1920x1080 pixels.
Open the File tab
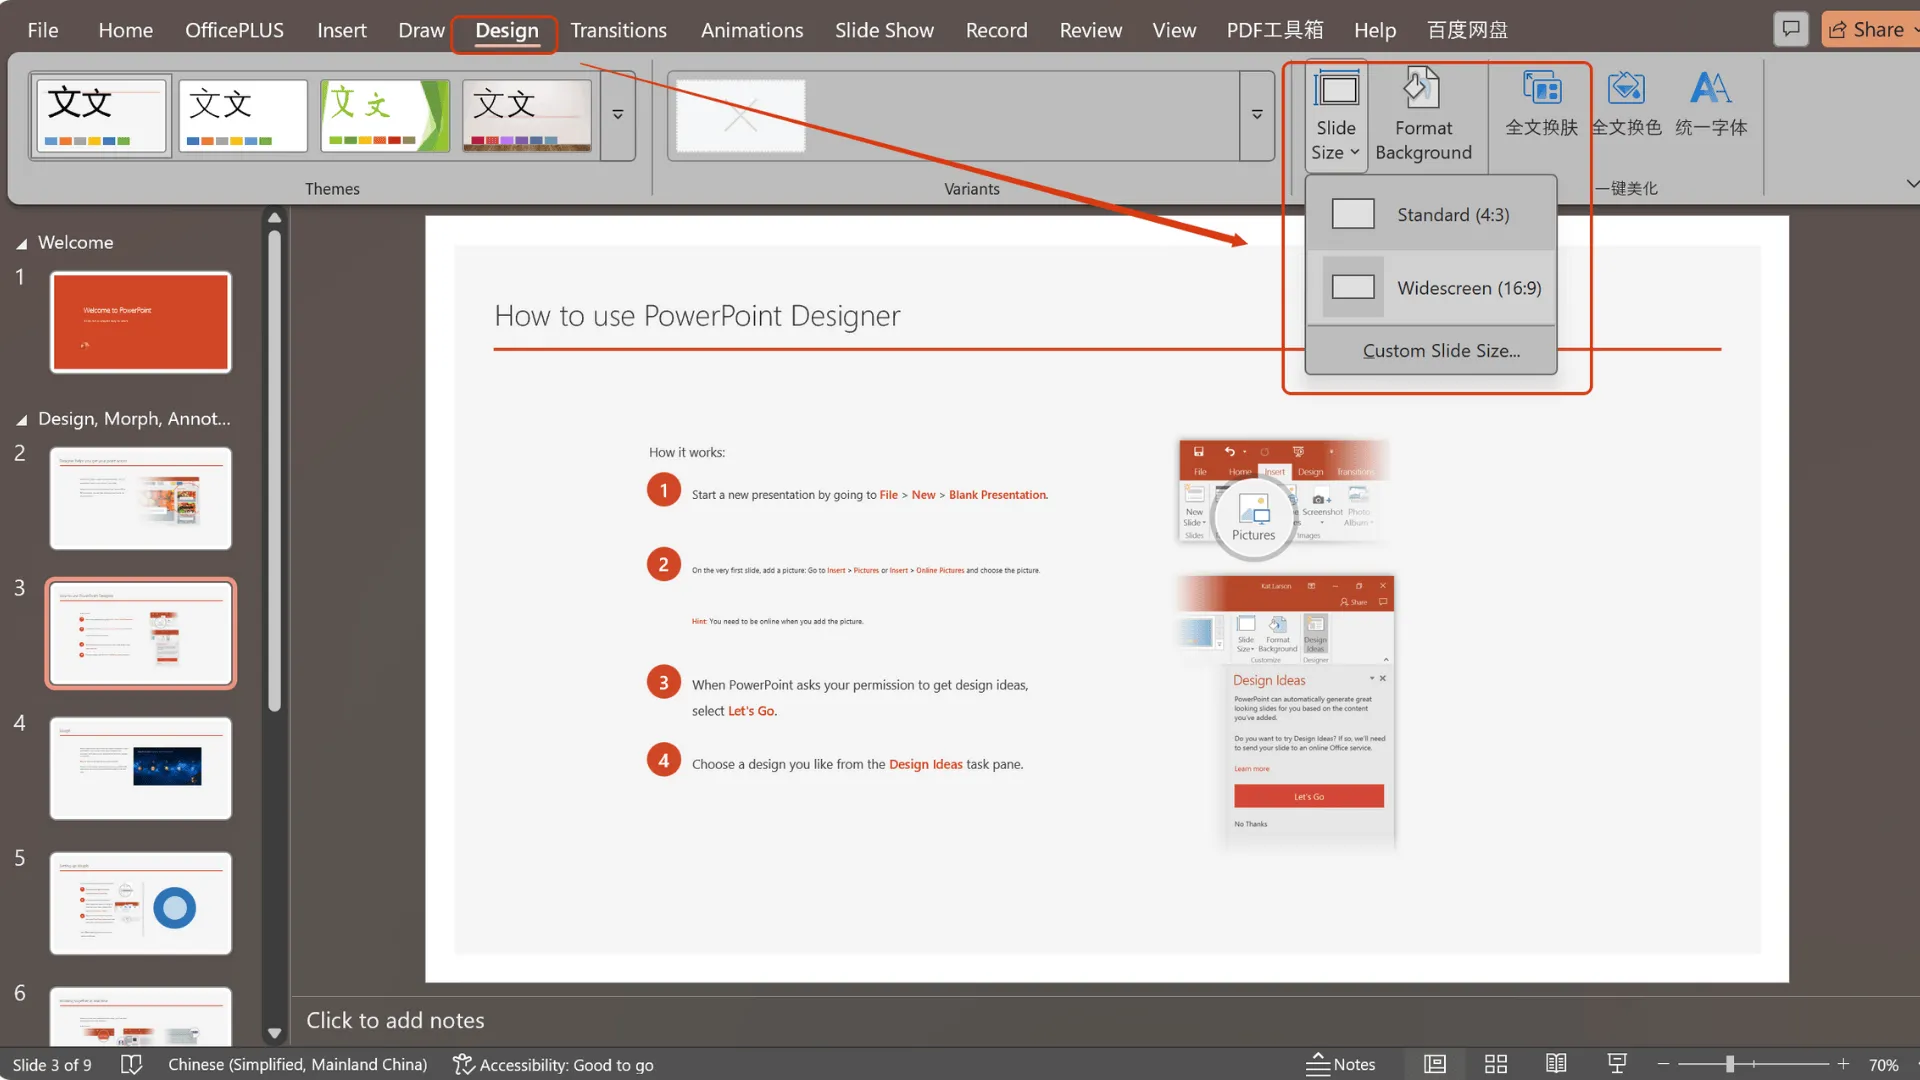(x=42, y=30)
